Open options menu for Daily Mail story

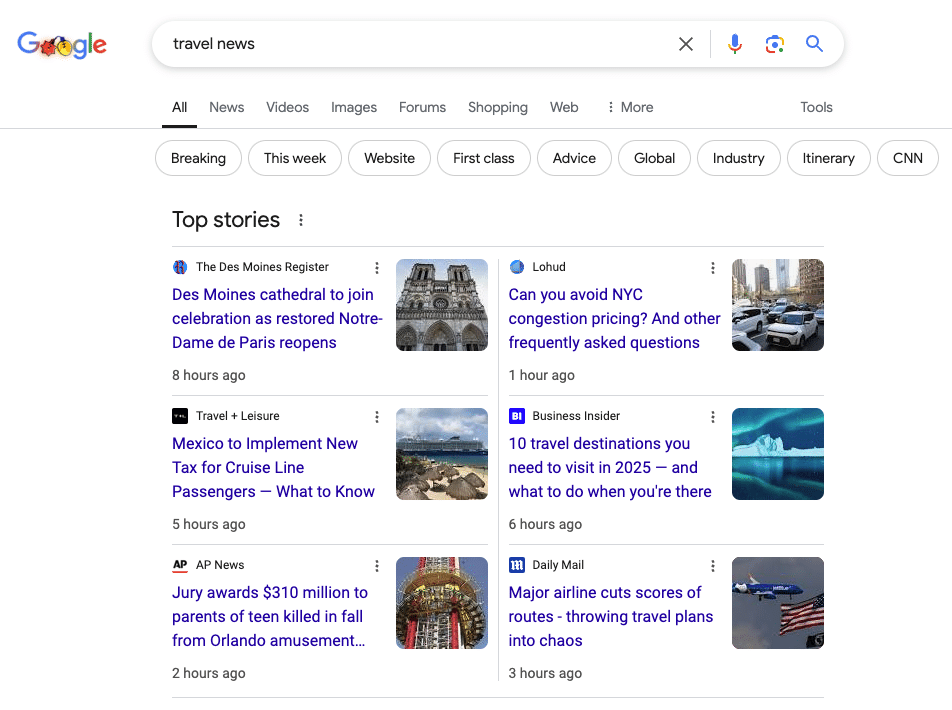point(713,566)
